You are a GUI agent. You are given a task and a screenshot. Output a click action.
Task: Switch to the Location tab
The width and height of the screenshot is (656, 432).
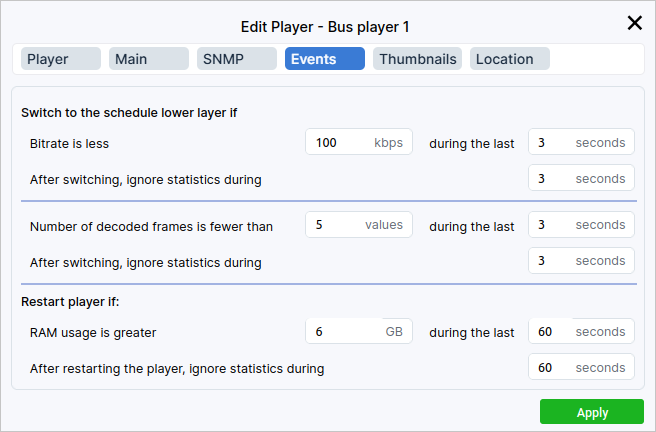click(x=509, y=59)
